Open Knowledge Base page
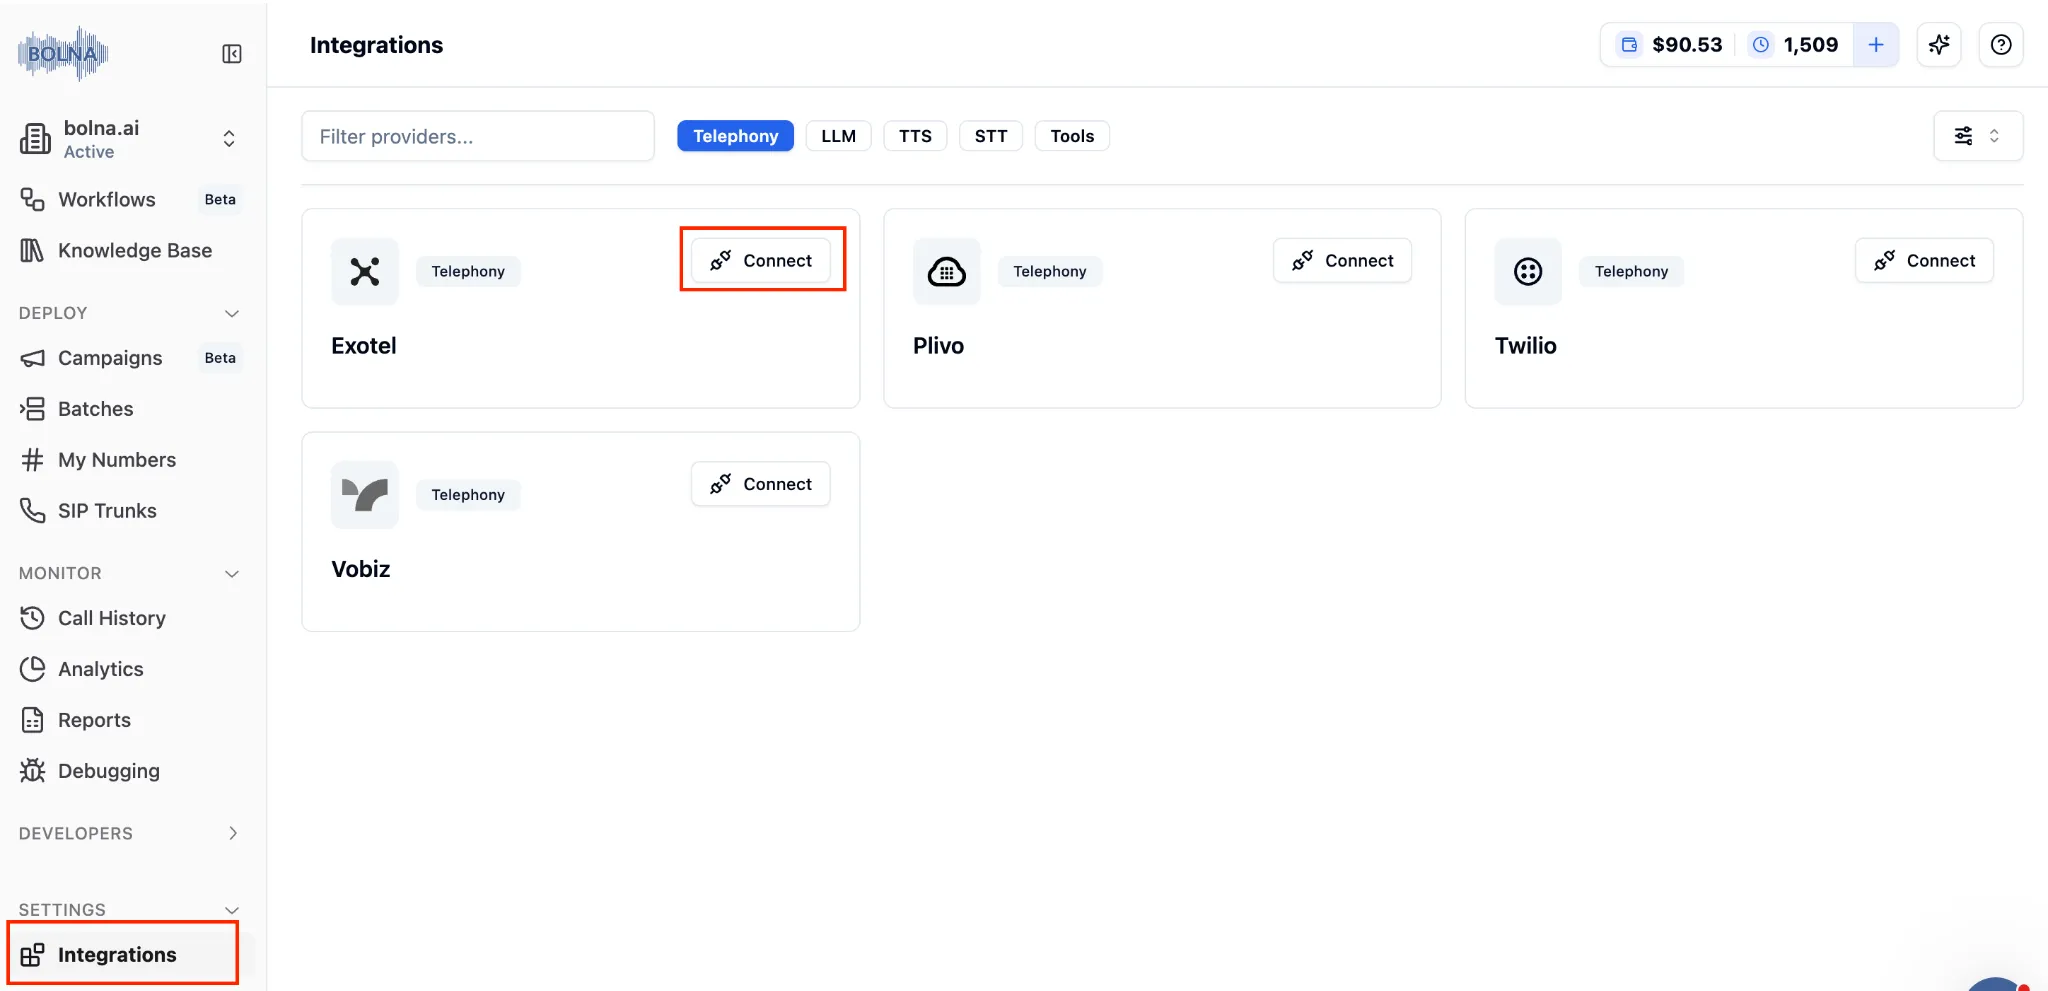 coord(130,250)
